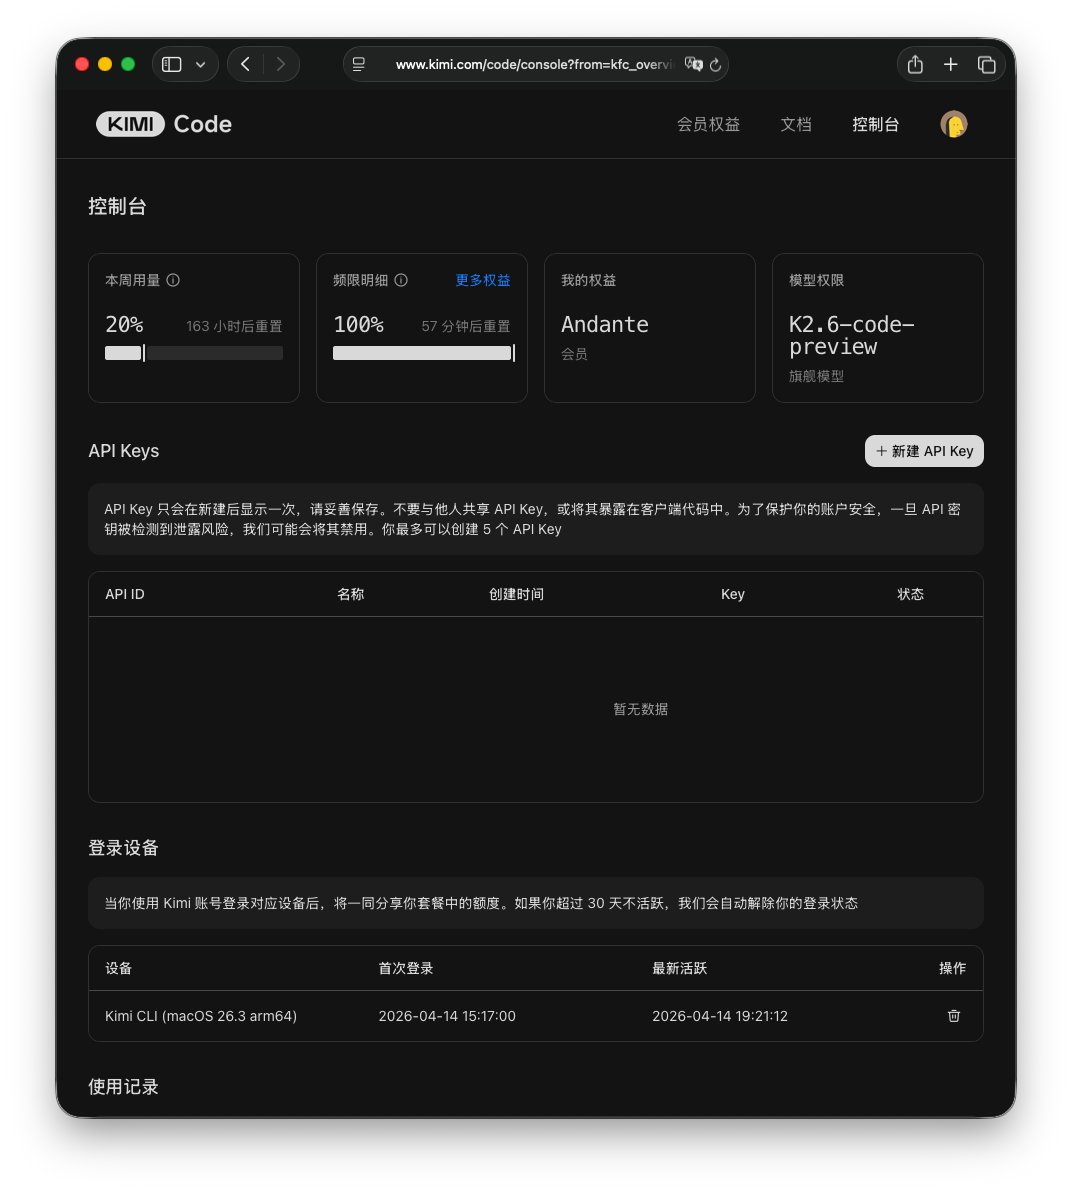The image size is (1072, 1192).
Task: Close the Safari window with red button
Action: pyautogui.click(x=82, y=65)
